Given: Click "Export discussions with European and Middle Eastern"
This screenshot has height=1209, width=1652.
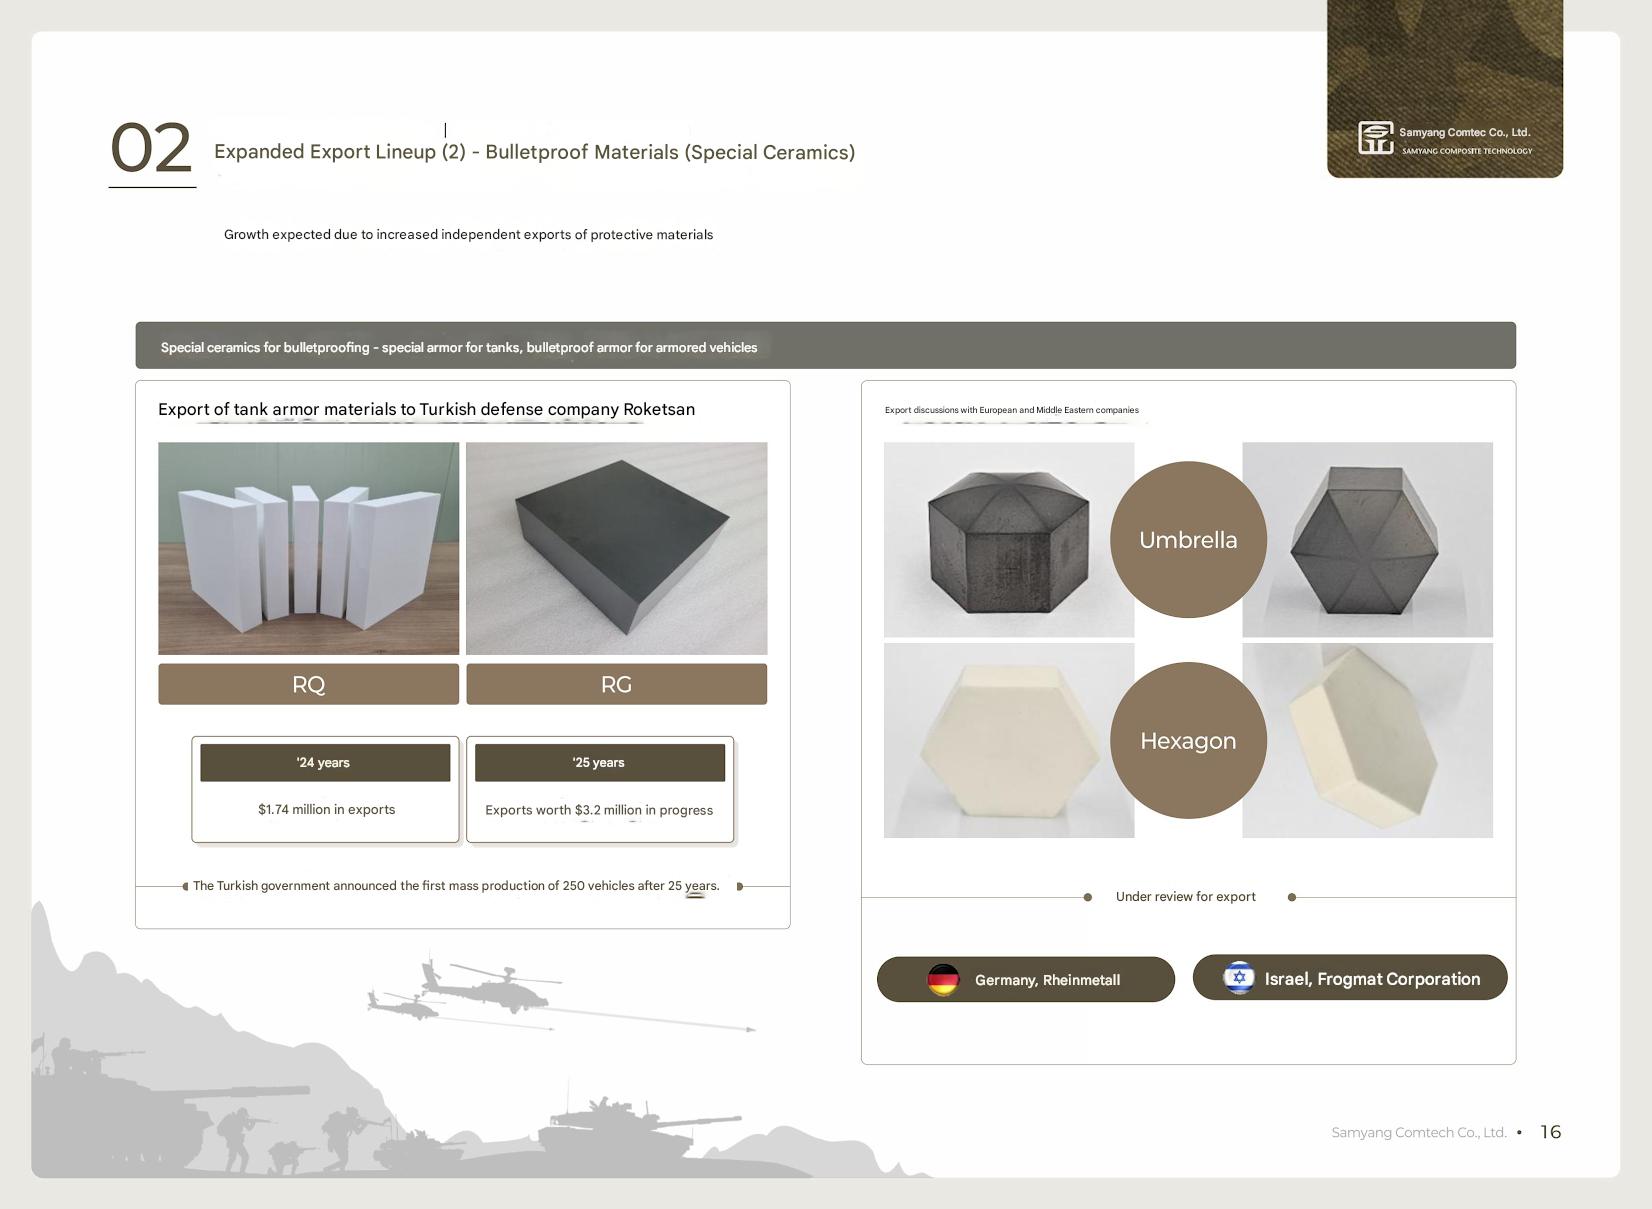Looking at the screenshot, I should point(1012,410).
